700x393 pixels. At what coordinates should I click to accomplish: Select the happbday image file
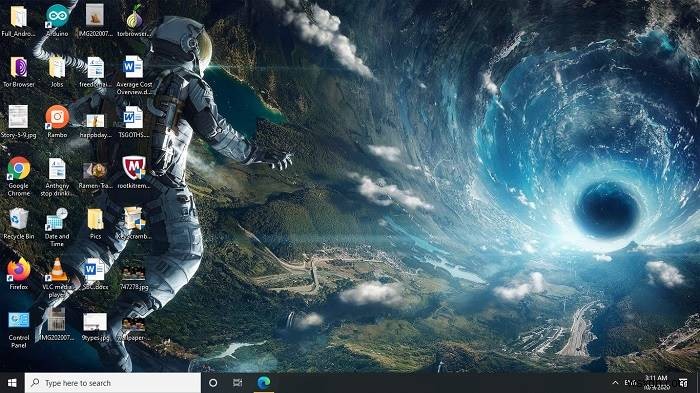pos(95,121)
